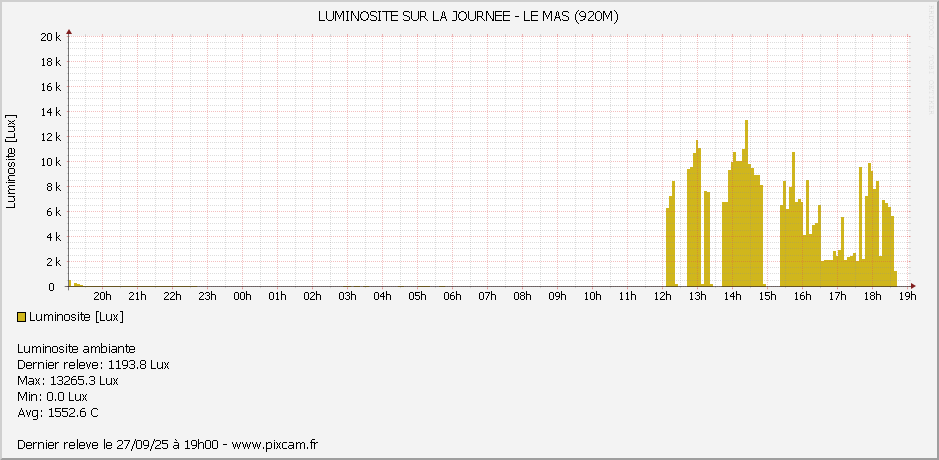Viewport: 939px width, 460px height.
Task: Click the 00h tick on the time axis
Action: pos(242,296)
